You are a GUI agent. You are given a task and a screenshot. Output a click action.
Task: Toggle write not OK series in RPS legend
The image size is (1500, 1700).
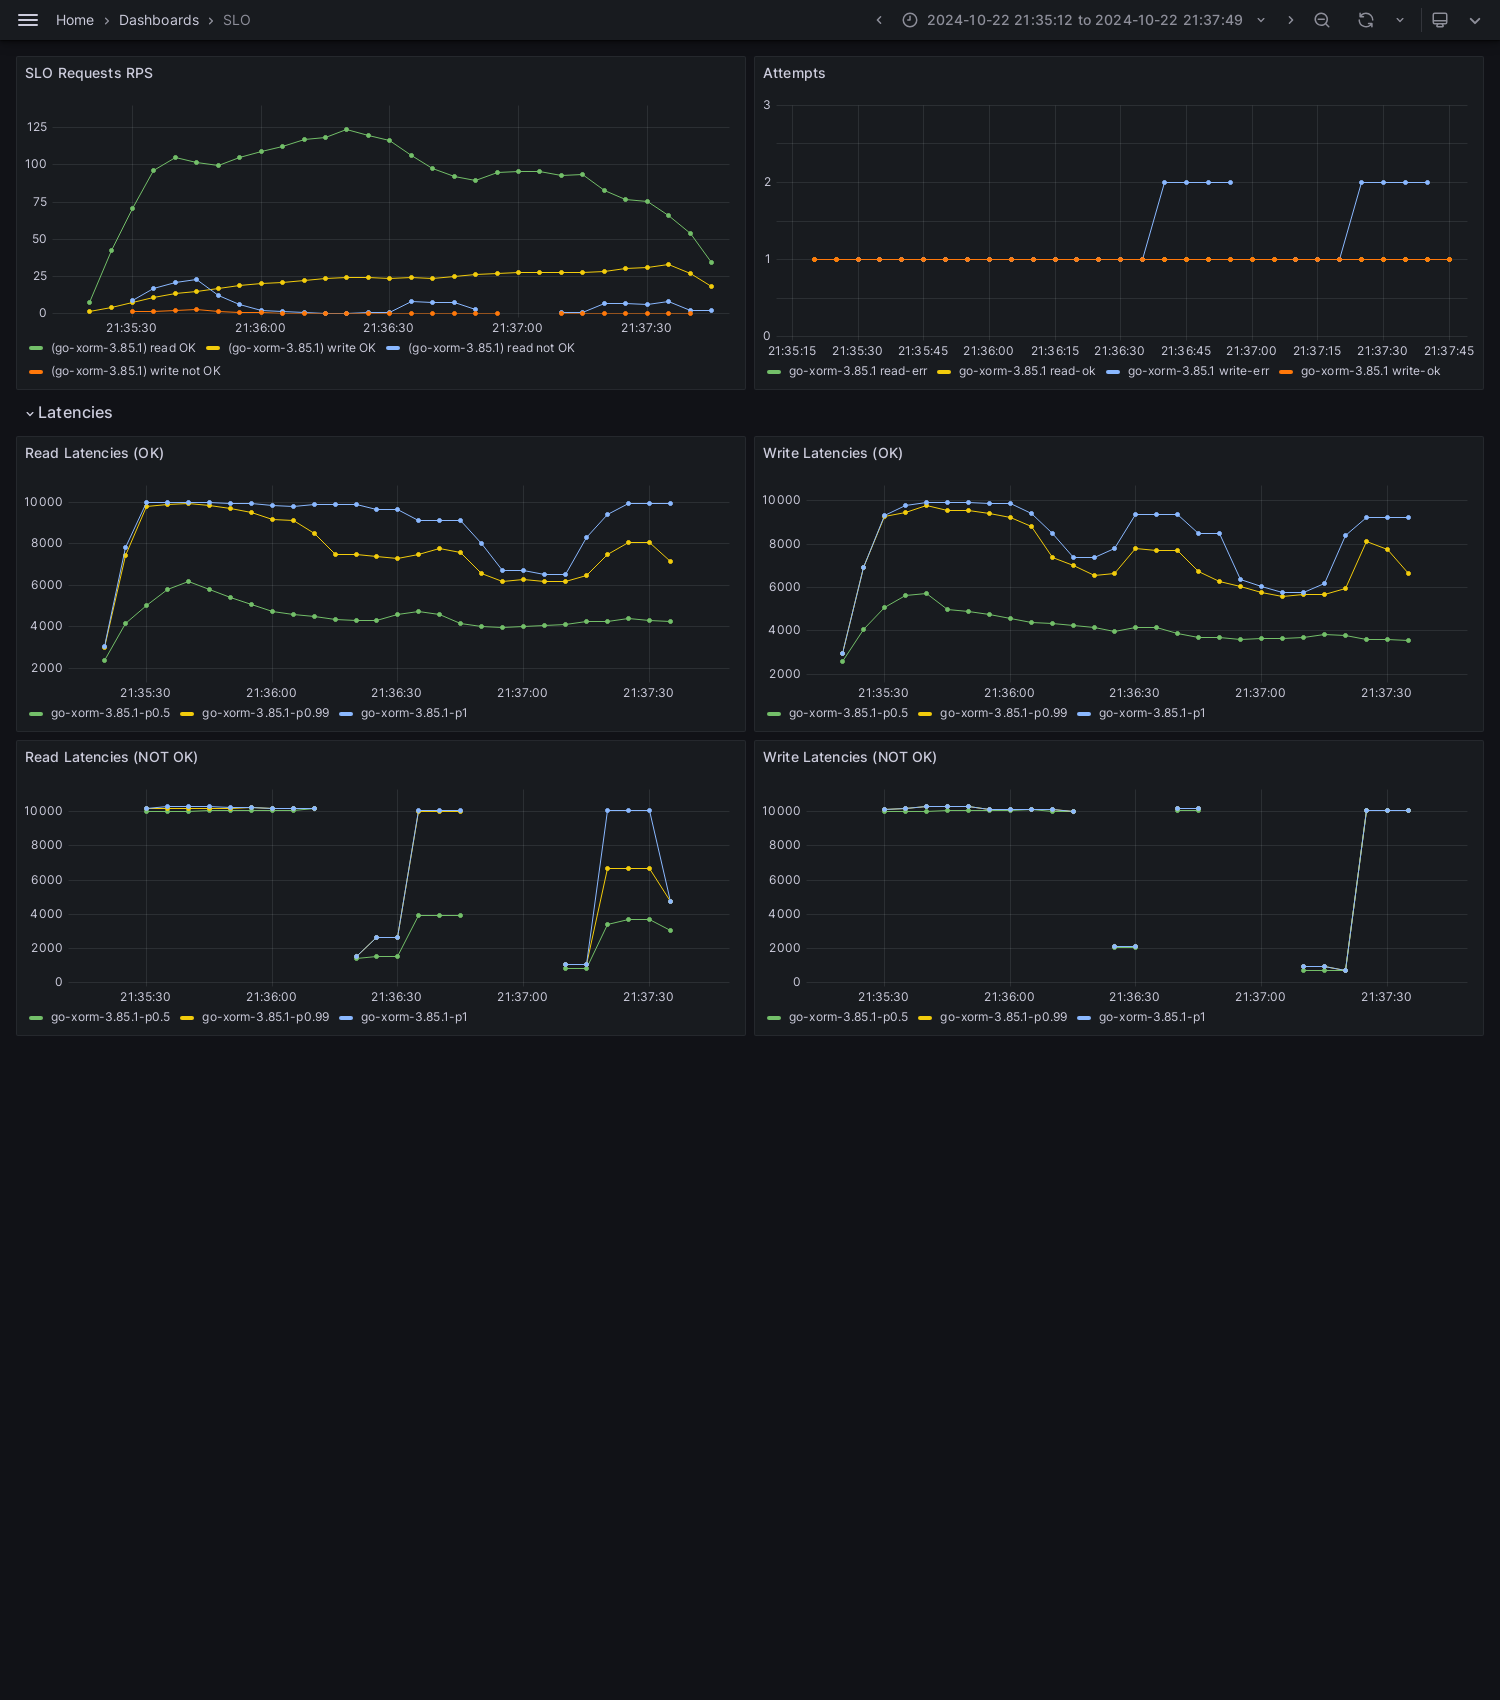pos(136,371)
